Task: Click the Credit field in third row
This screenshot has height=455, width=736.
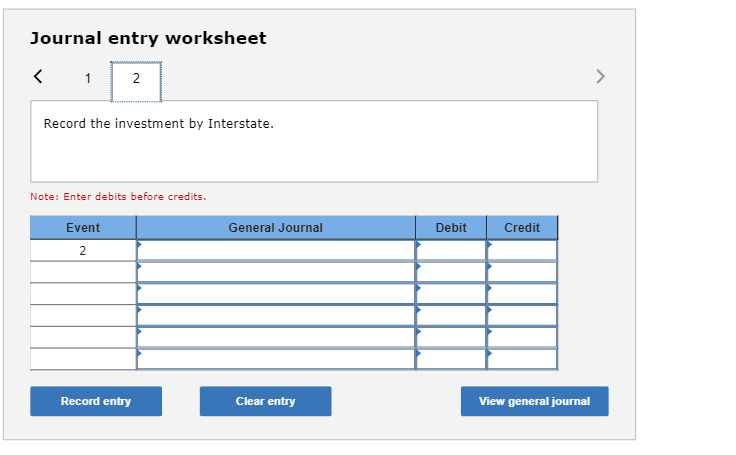Action: pos(522,293)
